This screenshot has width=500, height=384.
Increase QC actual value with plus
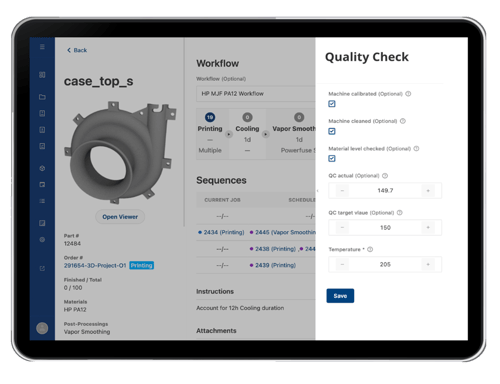pos(428,191)
